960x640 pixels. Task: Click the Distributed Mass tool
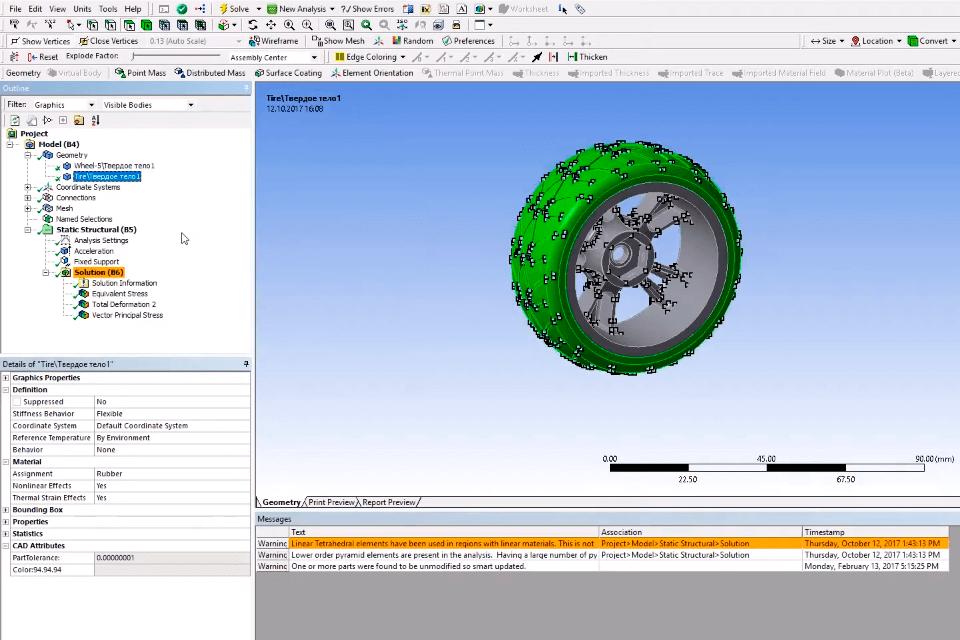(x=210, y=73)
